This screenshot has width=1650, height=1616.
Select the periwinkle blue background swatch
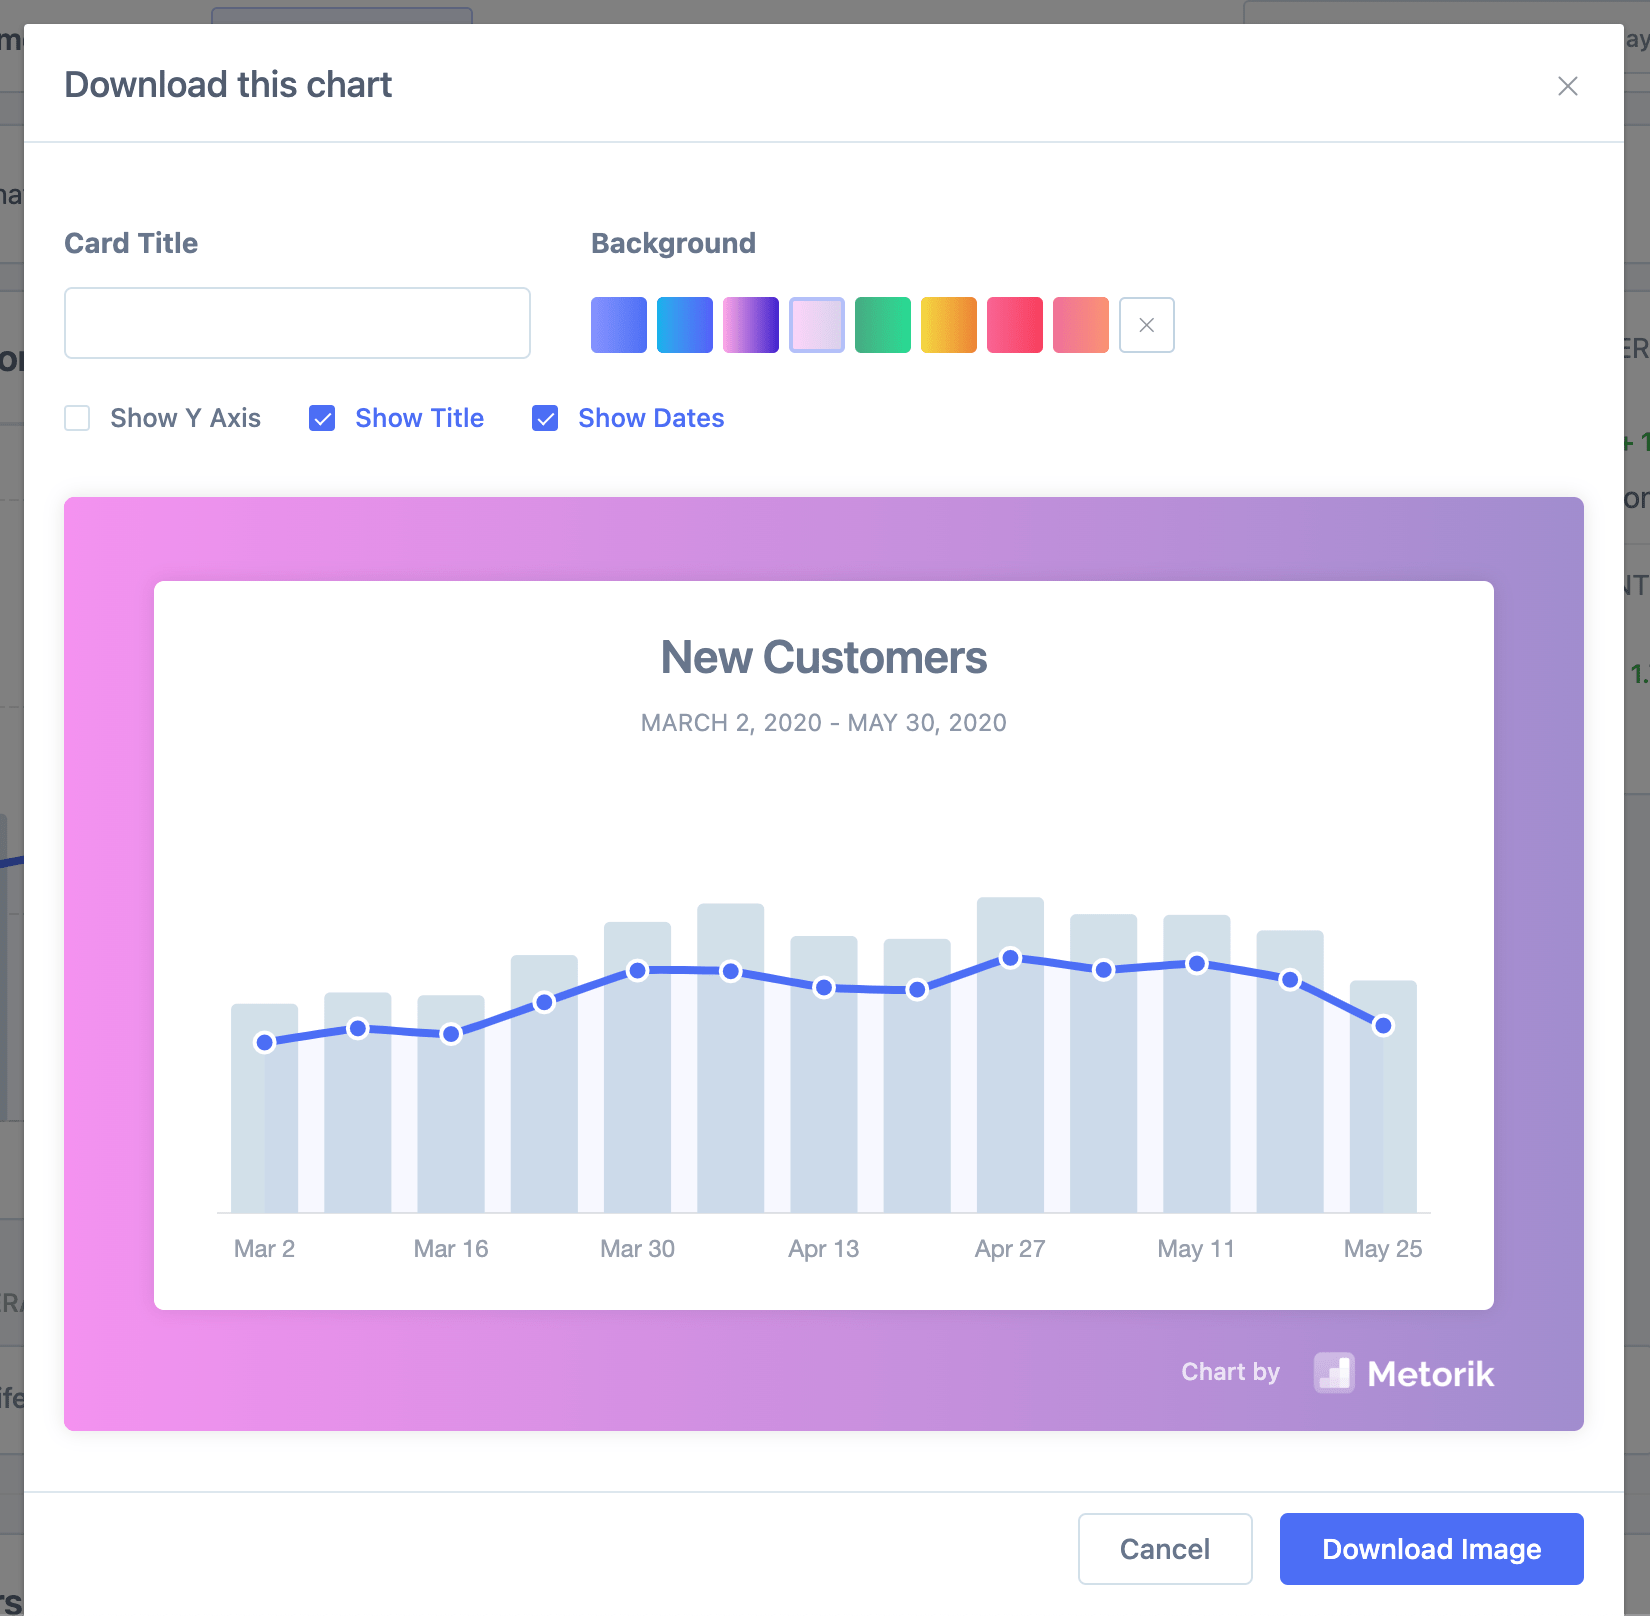pos(618,325)
